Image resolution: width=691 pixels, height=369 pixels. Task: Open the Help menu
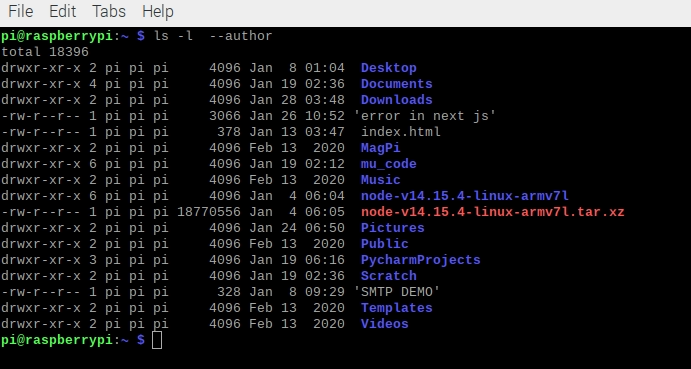pyautogui.click(x=158, y=11)
